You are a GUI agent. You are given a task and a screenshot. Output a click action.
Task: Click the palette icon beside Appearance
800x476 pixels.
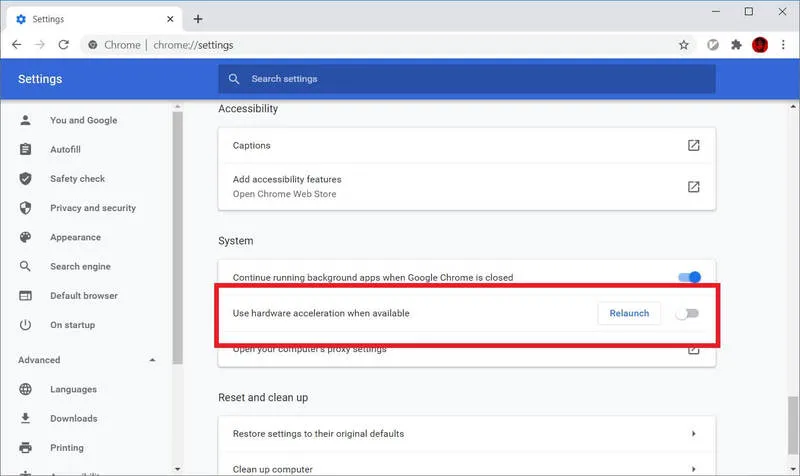(25, 237)
